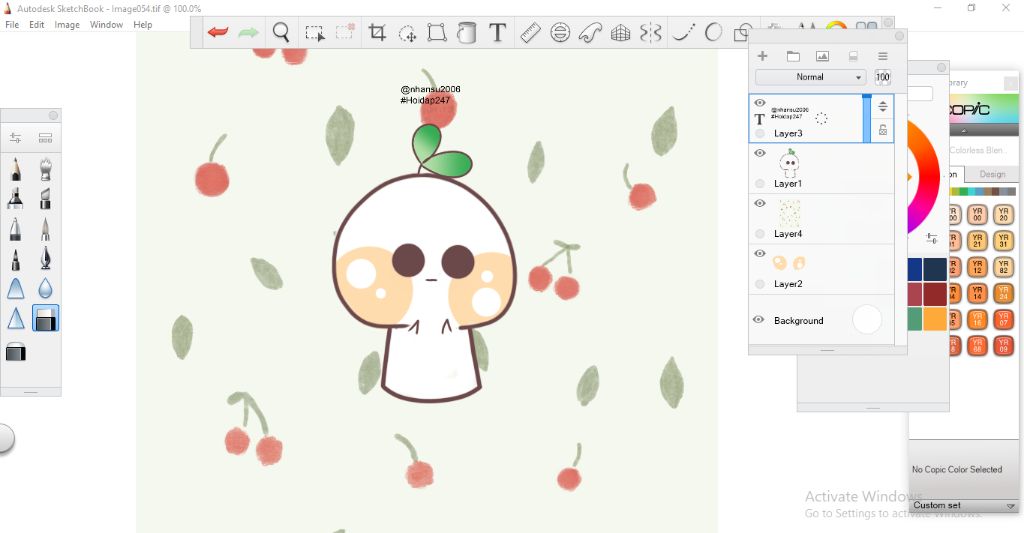1024x533 pixels.
Task: Open the Help menu
Action: pos(142,25)
